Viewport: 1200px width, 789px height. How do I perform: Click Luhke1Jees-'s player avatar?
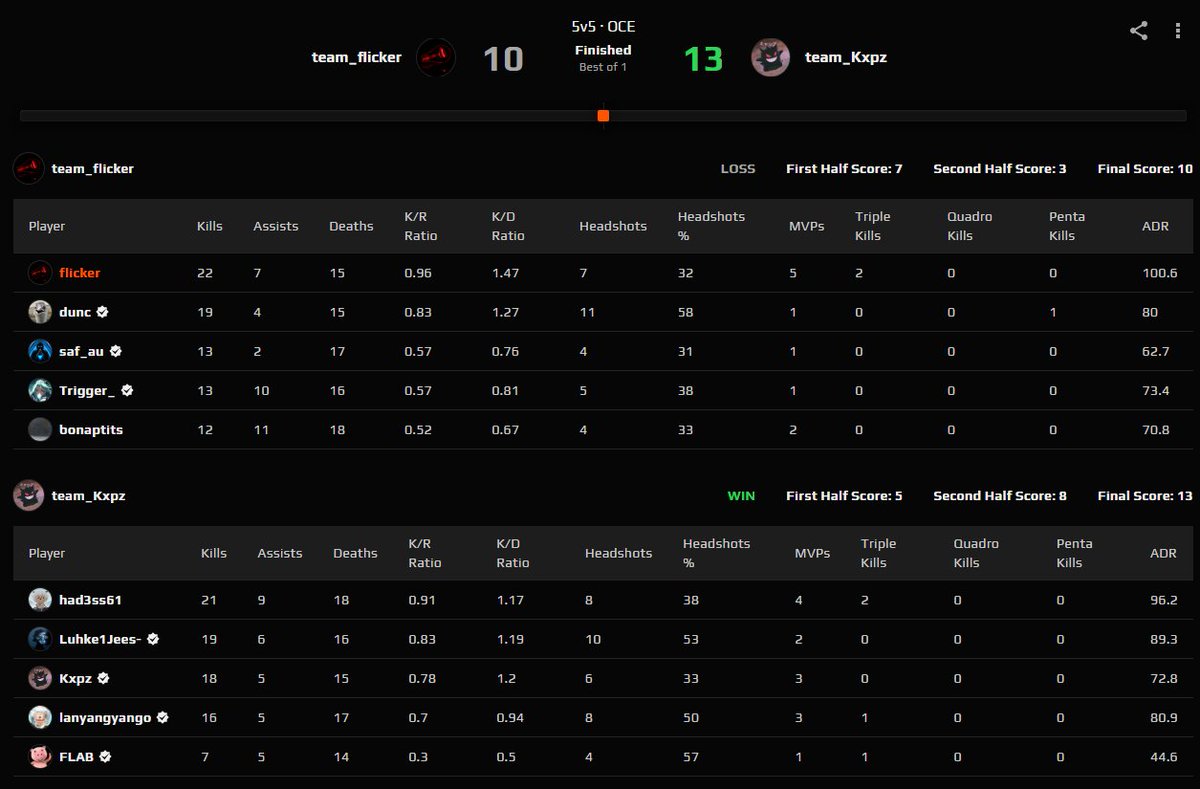coord(40,639)
